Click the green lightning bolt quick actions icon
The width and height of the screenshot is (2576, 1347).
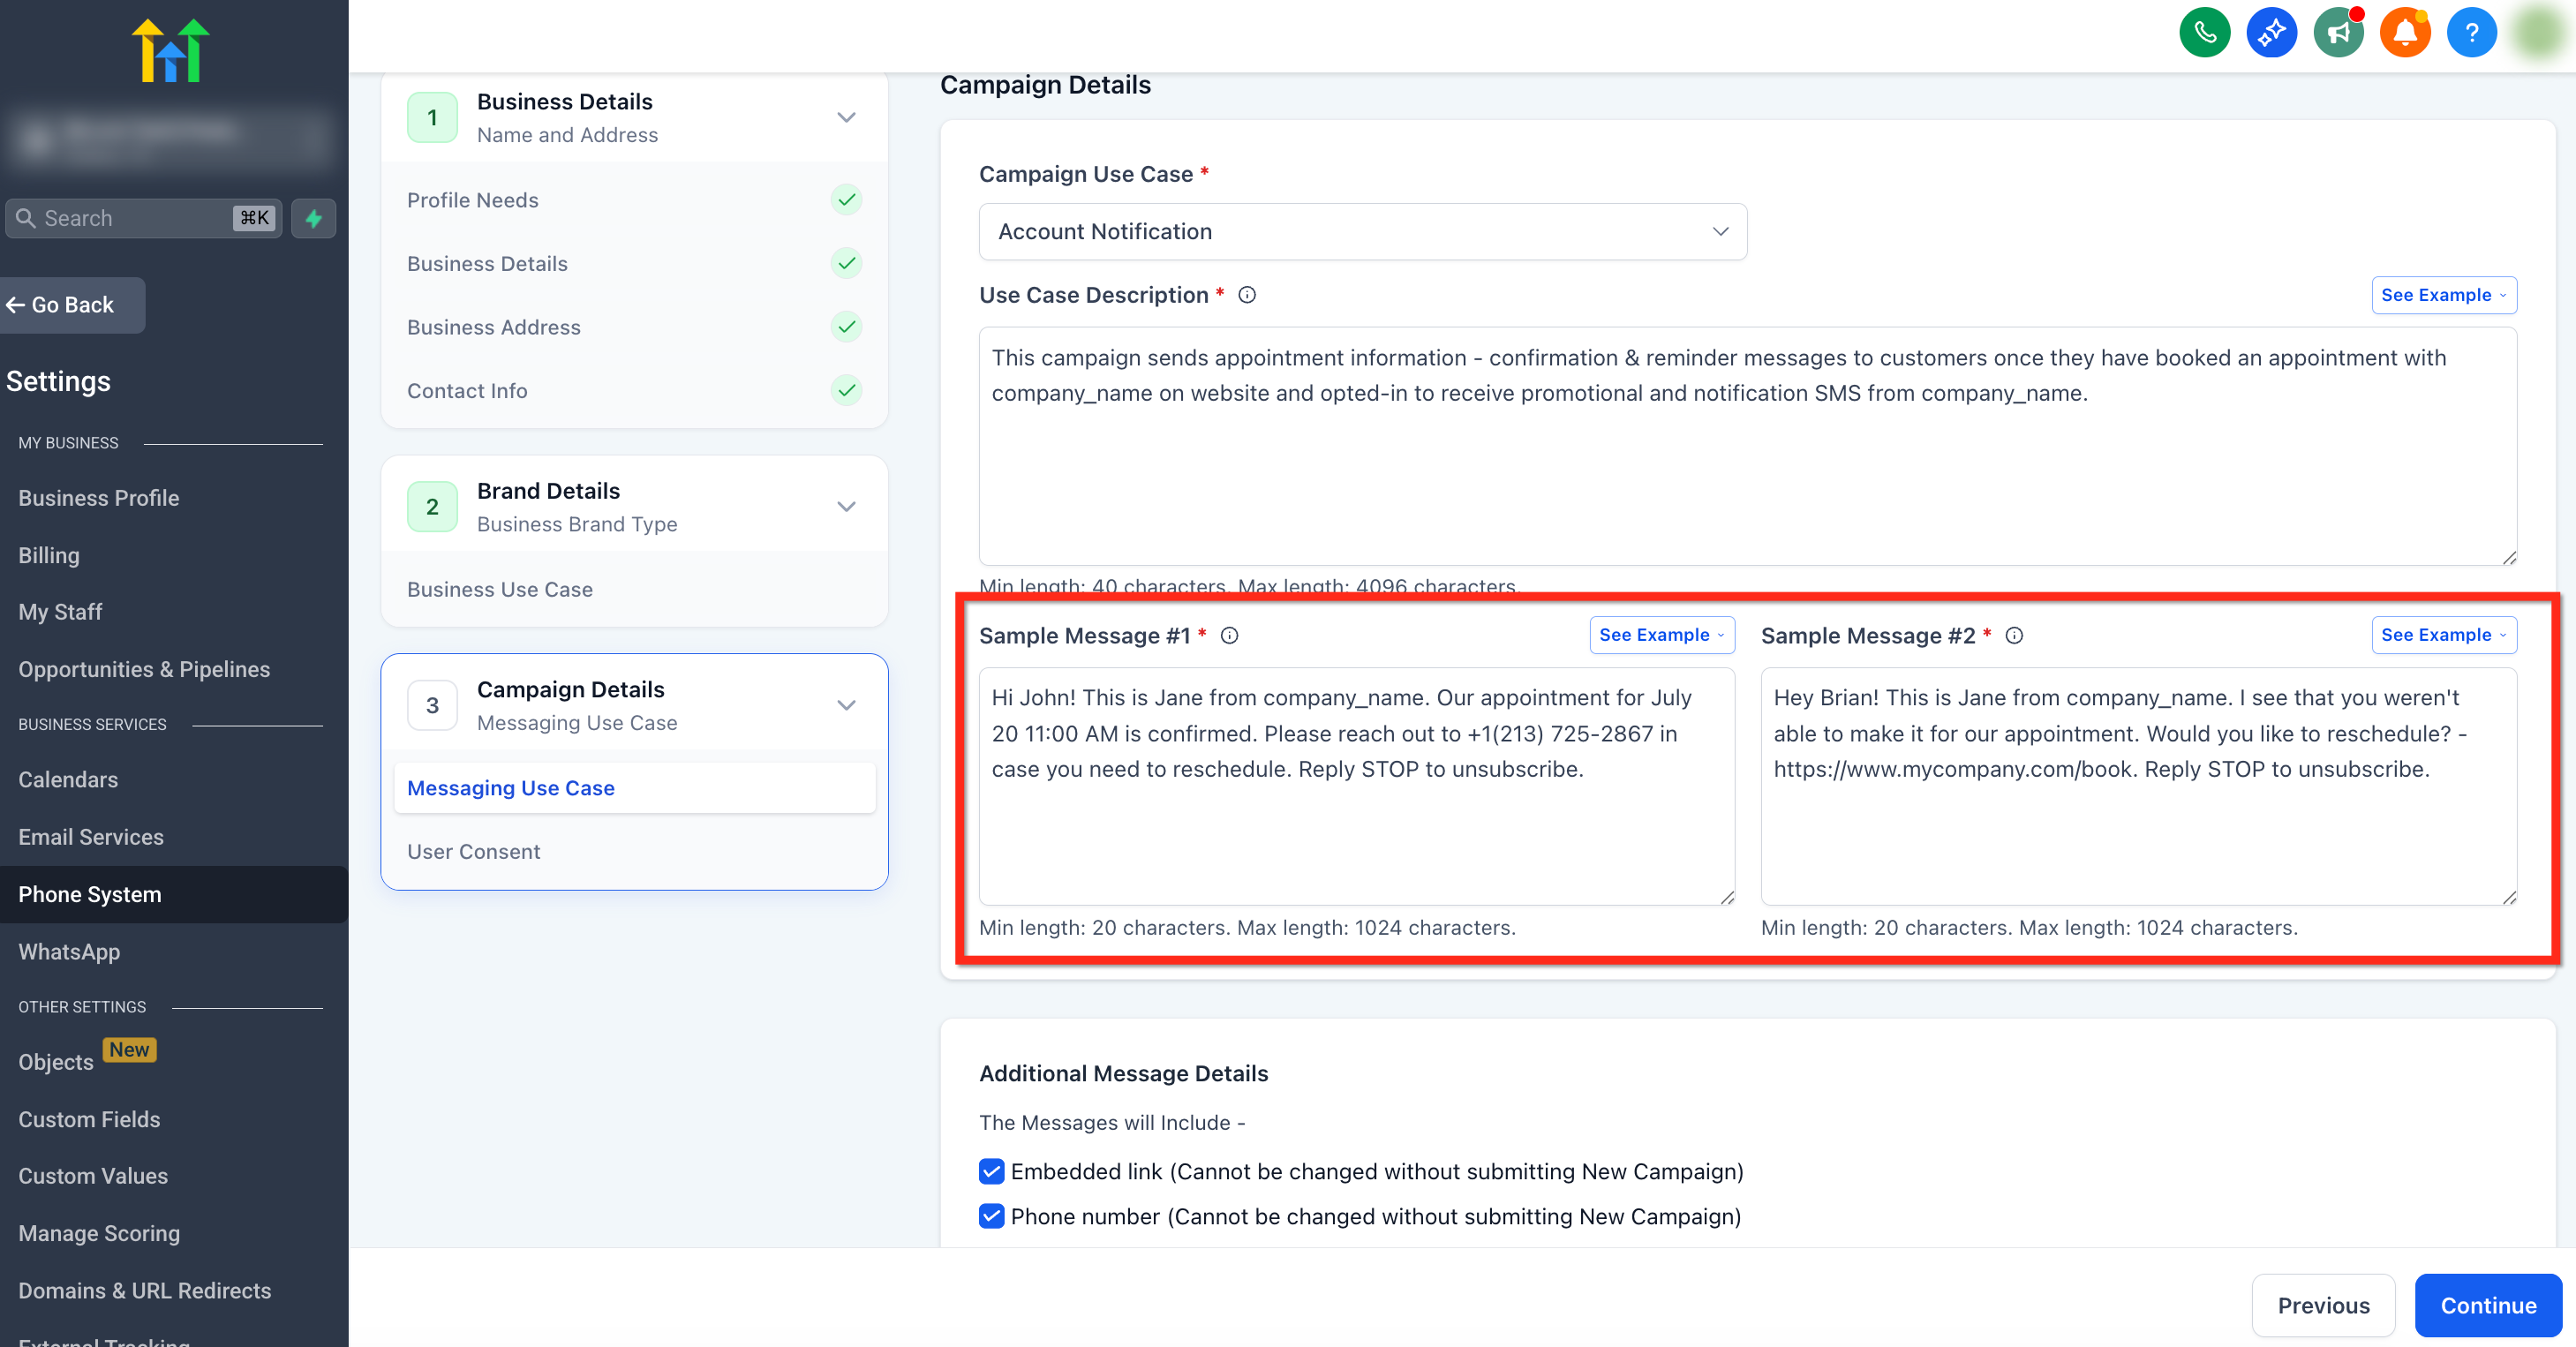point(313,218)
